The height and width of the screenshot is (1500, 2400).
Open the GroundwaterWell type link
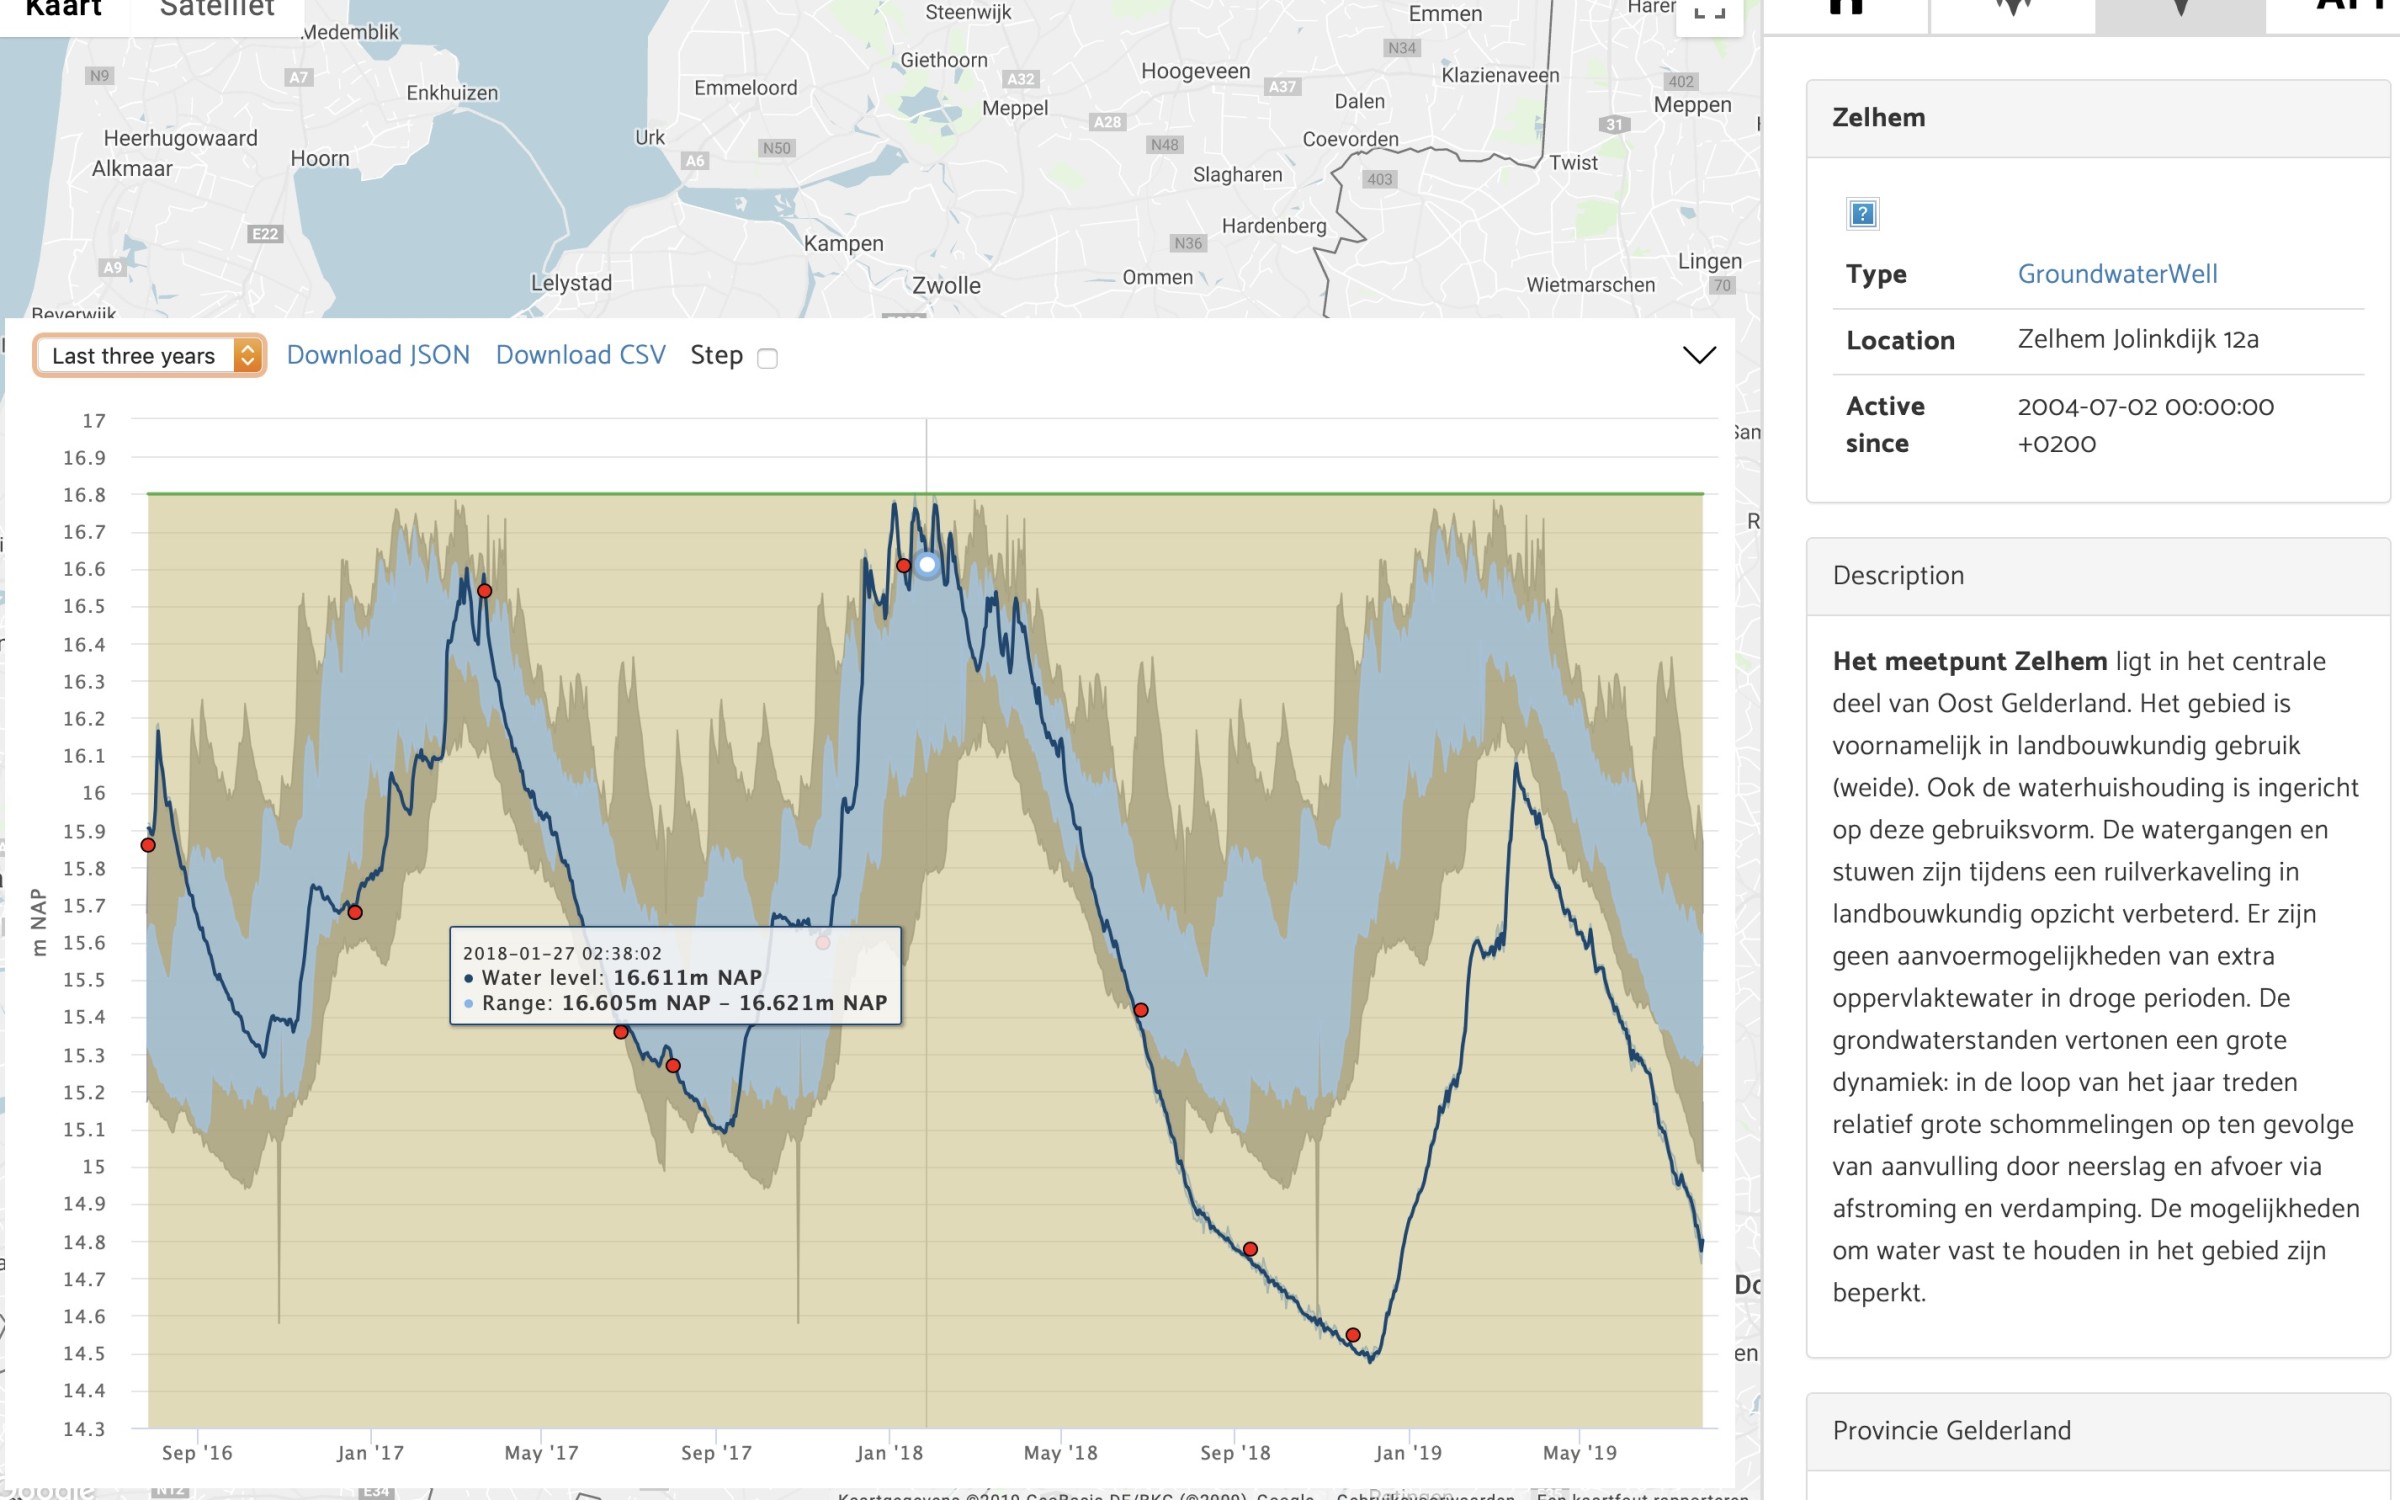pos(2117,274)
